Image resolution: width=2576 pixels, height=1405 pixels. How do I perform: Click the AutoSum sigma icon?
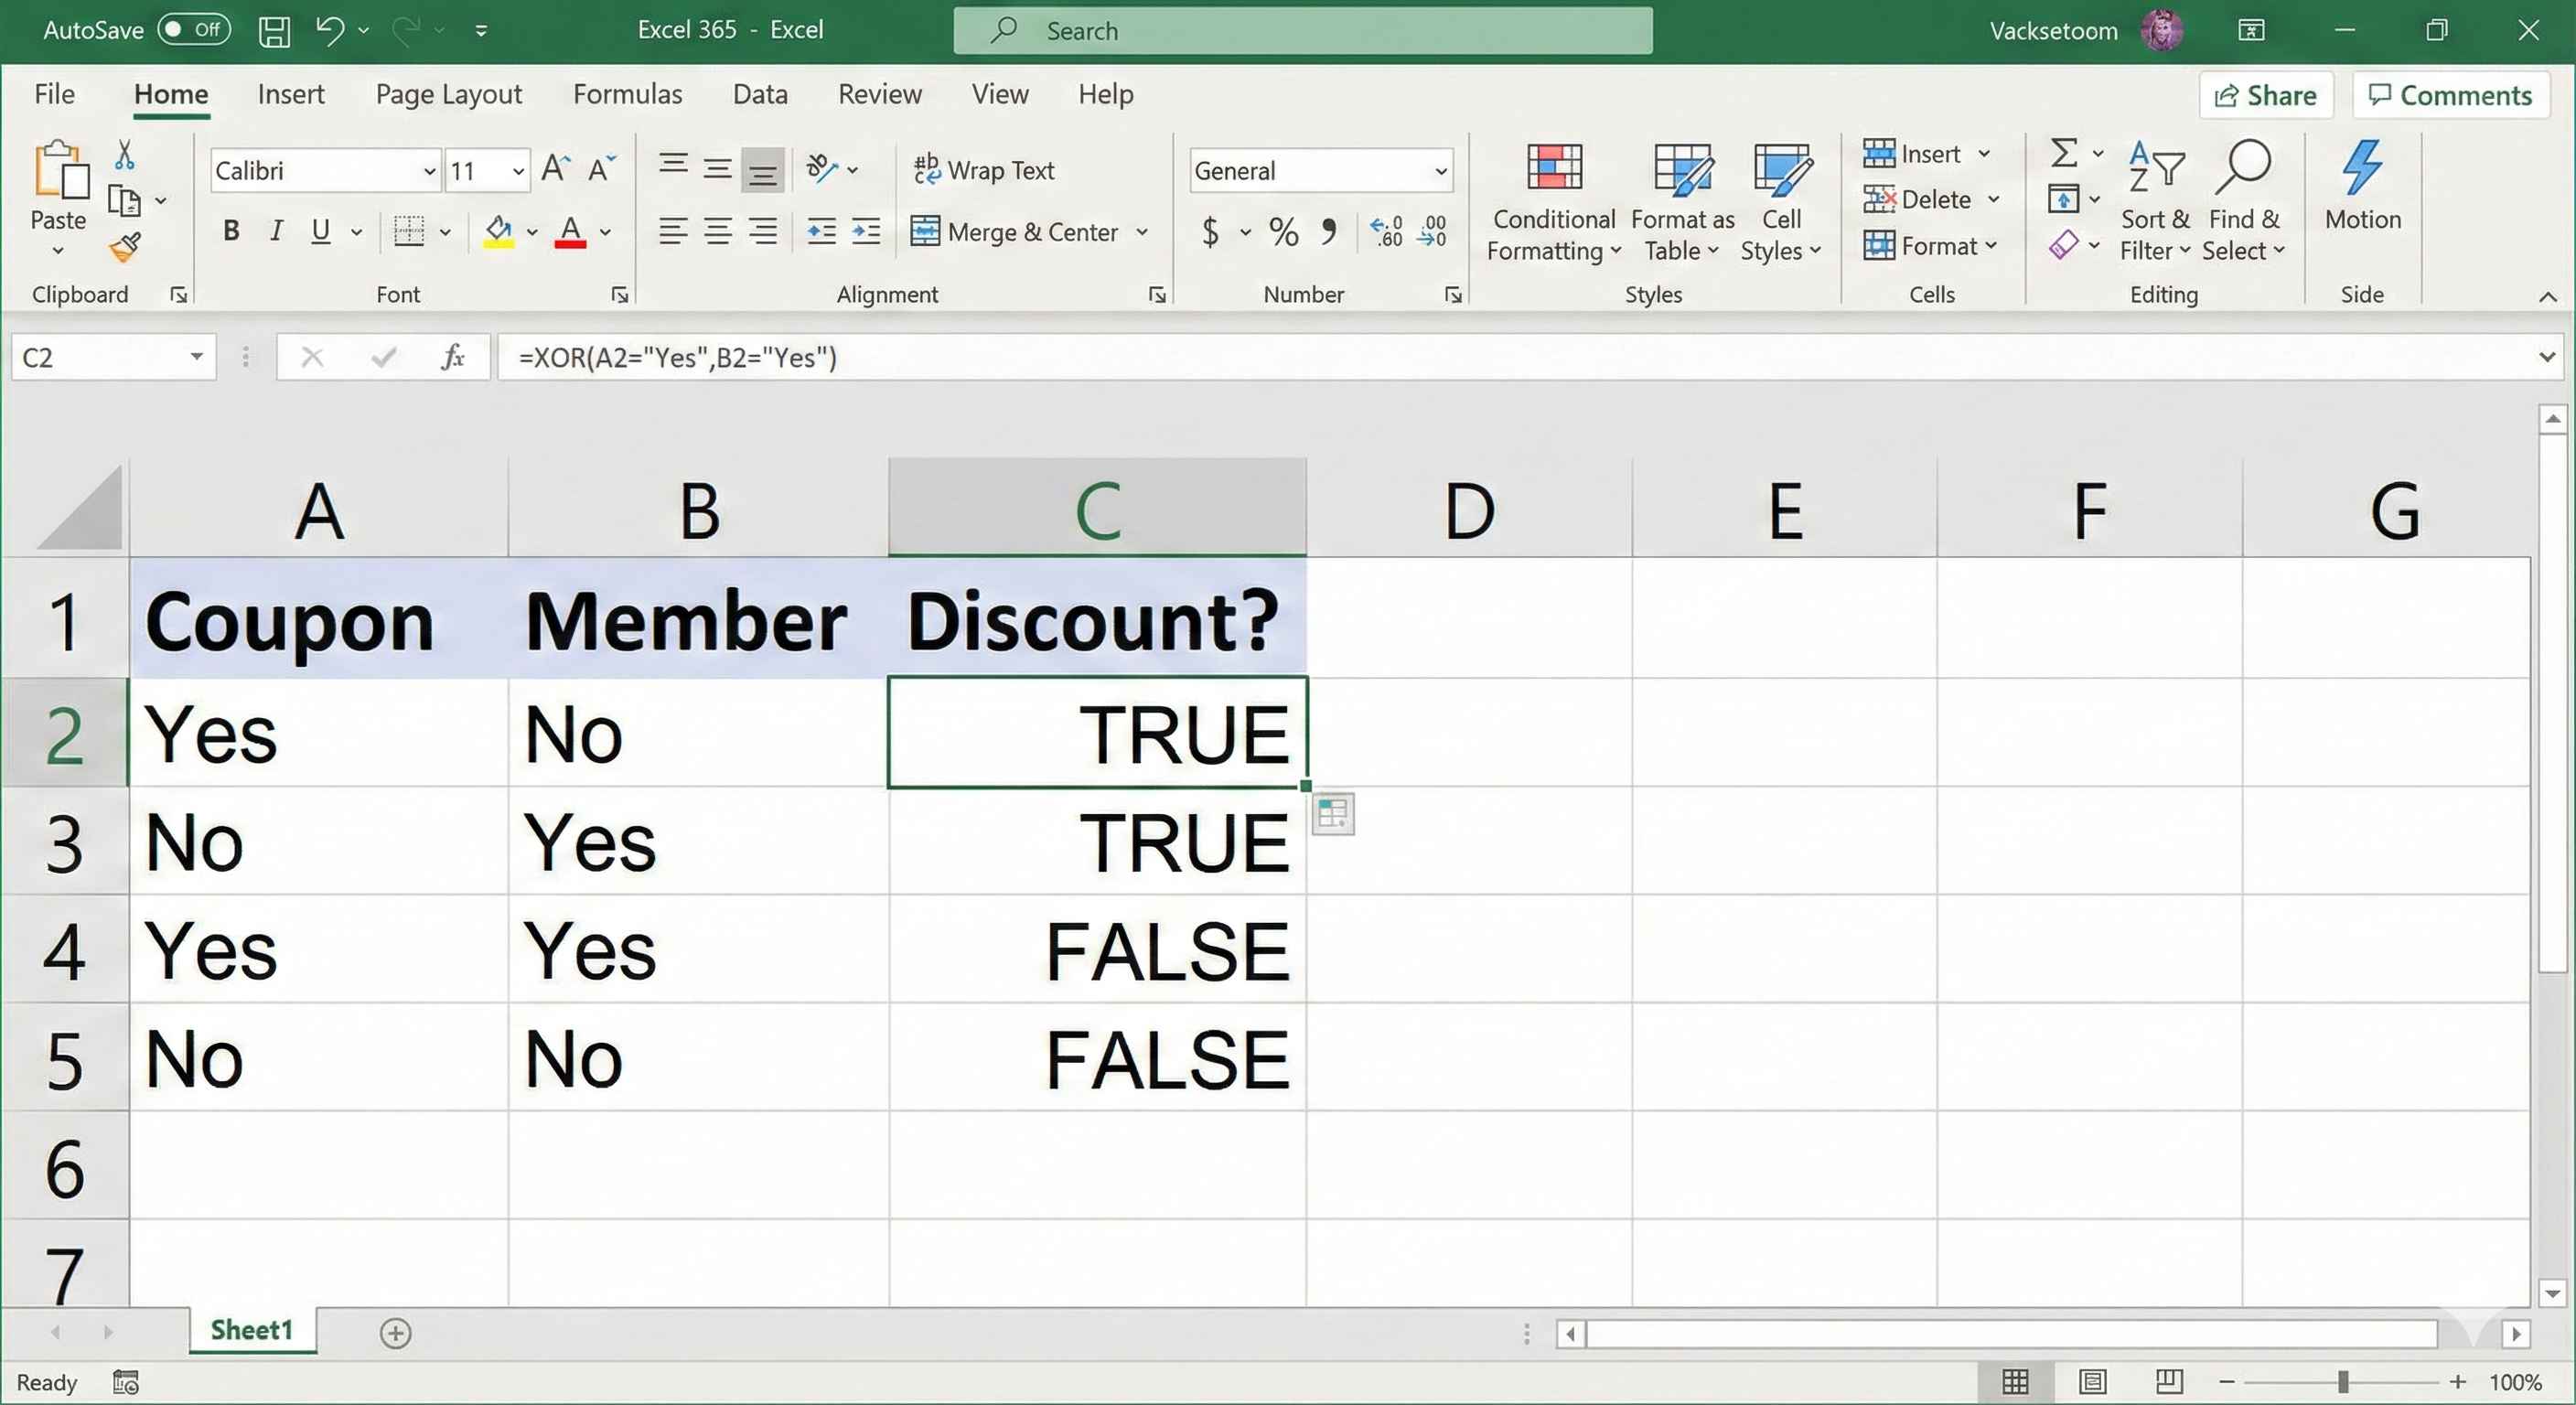click(2064, 153)
